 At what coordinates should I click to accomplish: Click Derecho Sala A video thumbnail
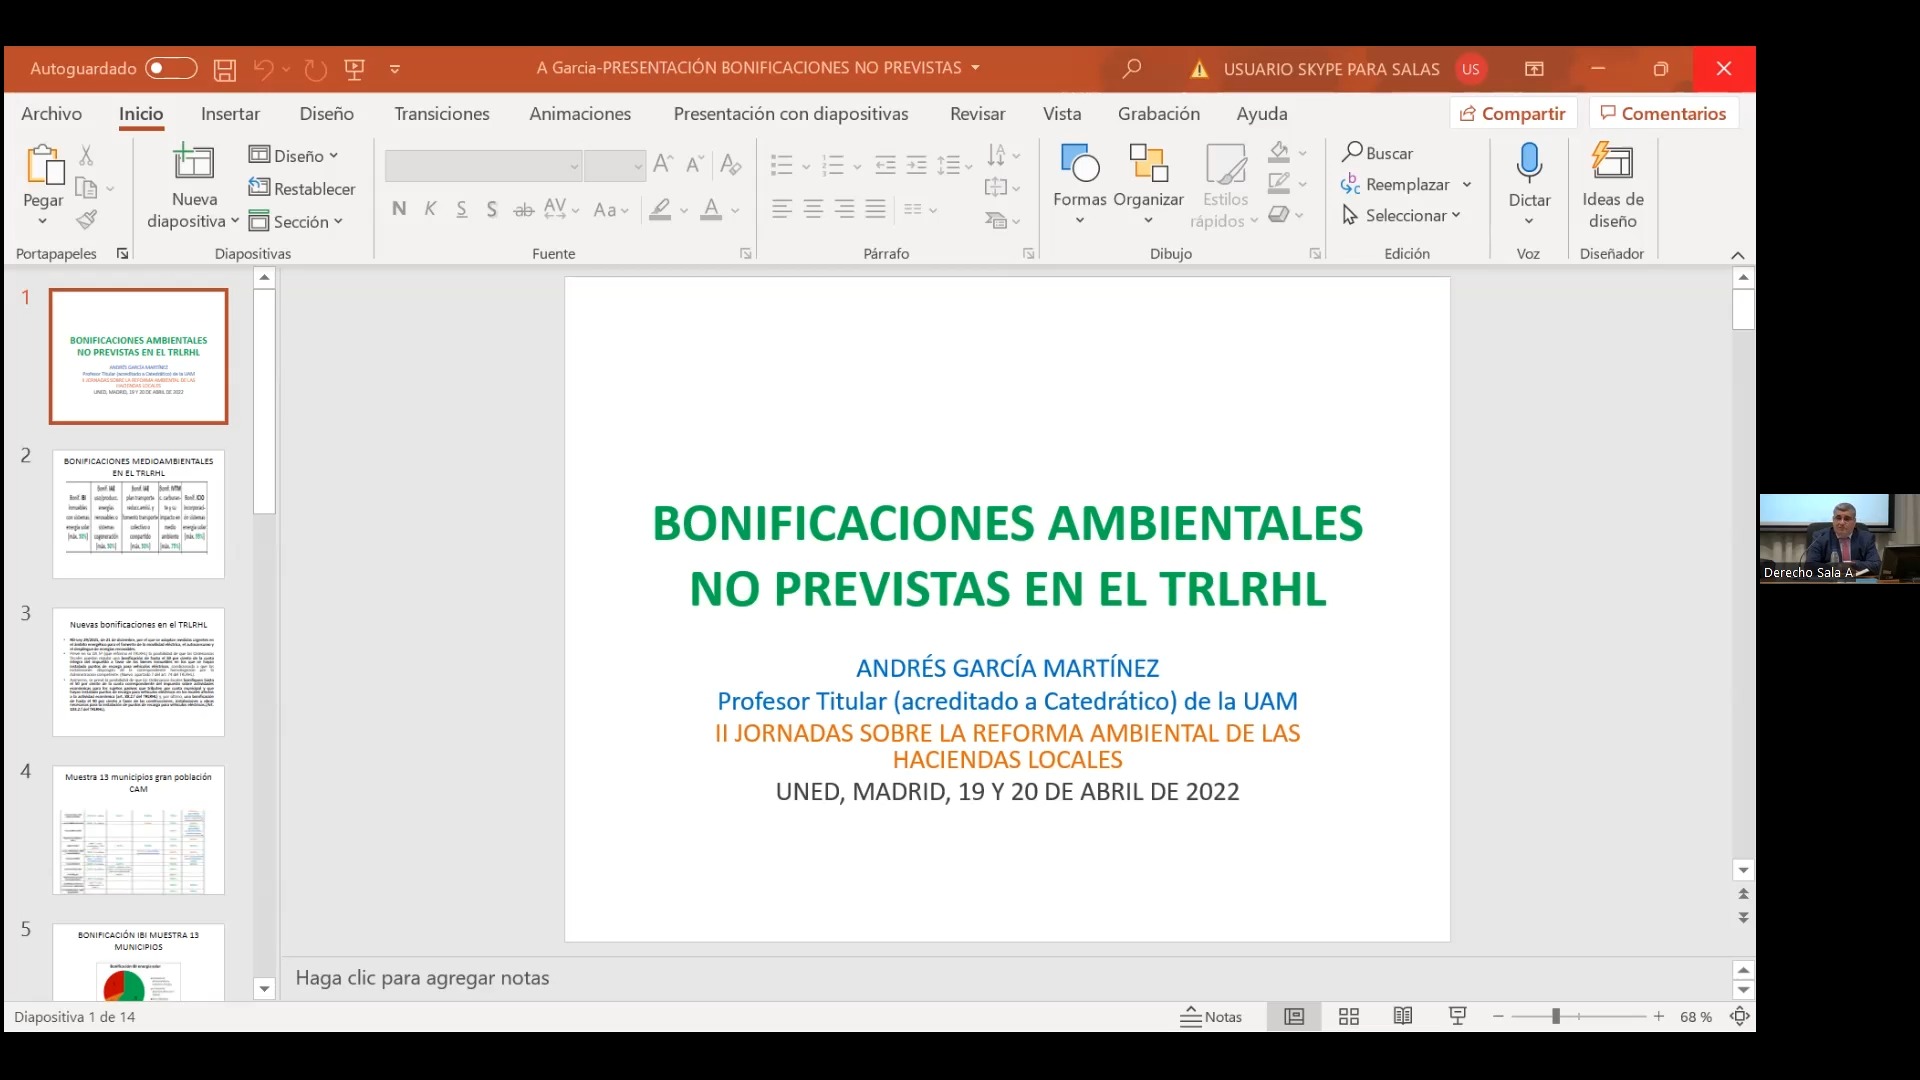click(1839, 538)
